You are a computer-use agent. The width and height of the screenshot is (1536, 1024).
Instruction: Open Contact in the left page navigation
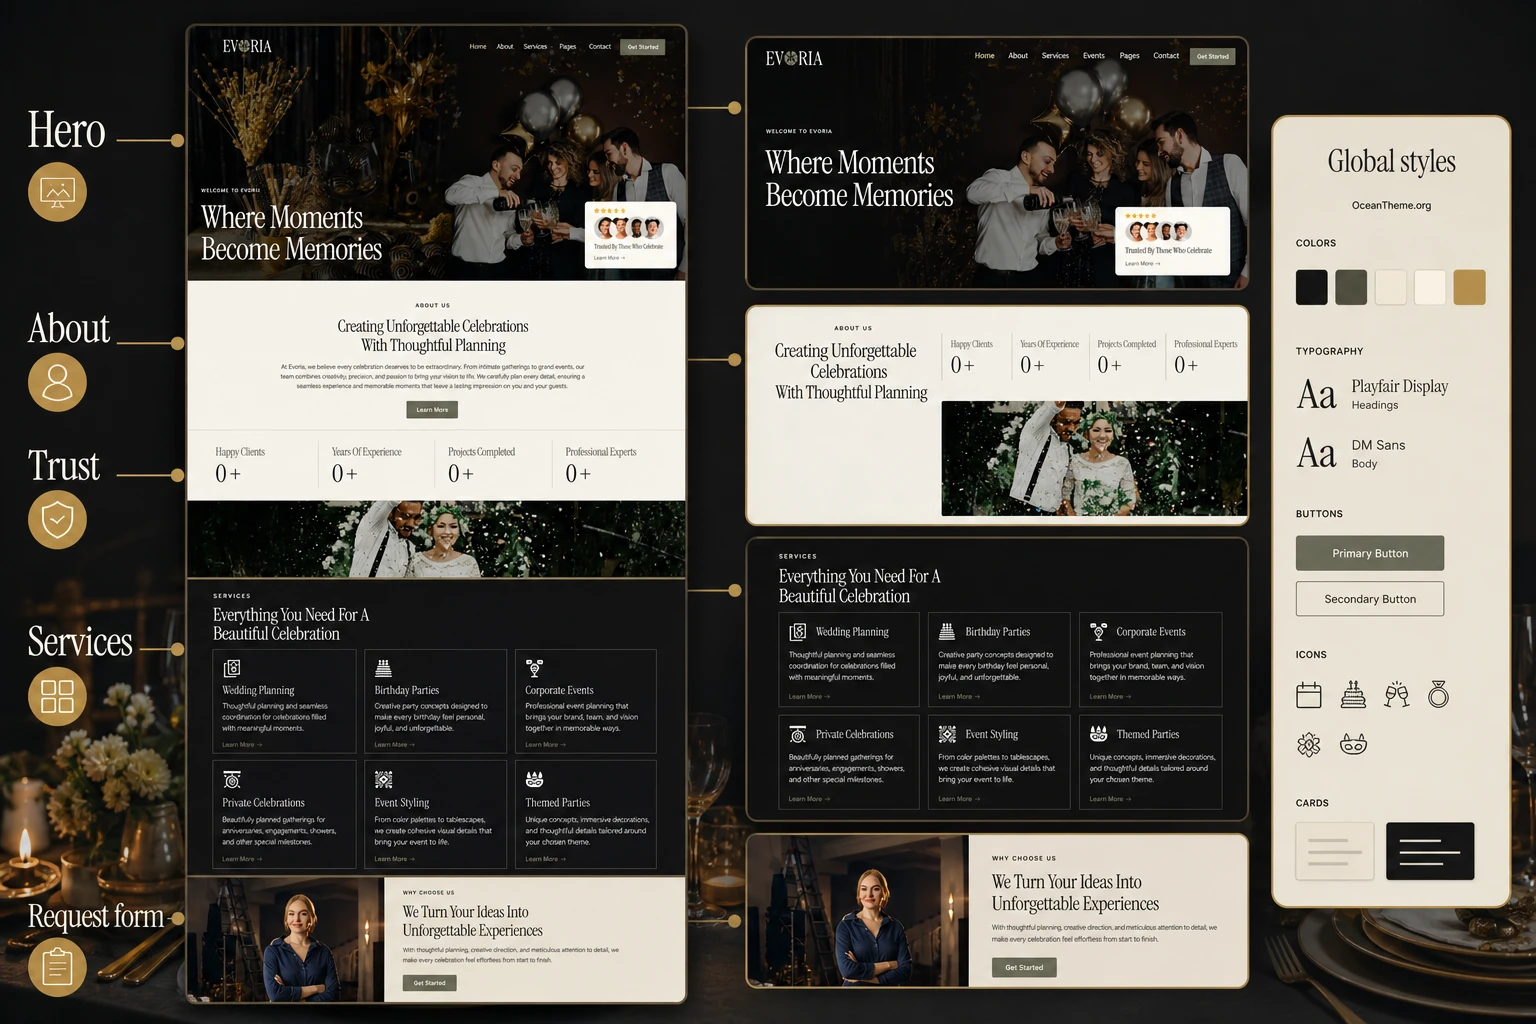(x=600, y=47)
